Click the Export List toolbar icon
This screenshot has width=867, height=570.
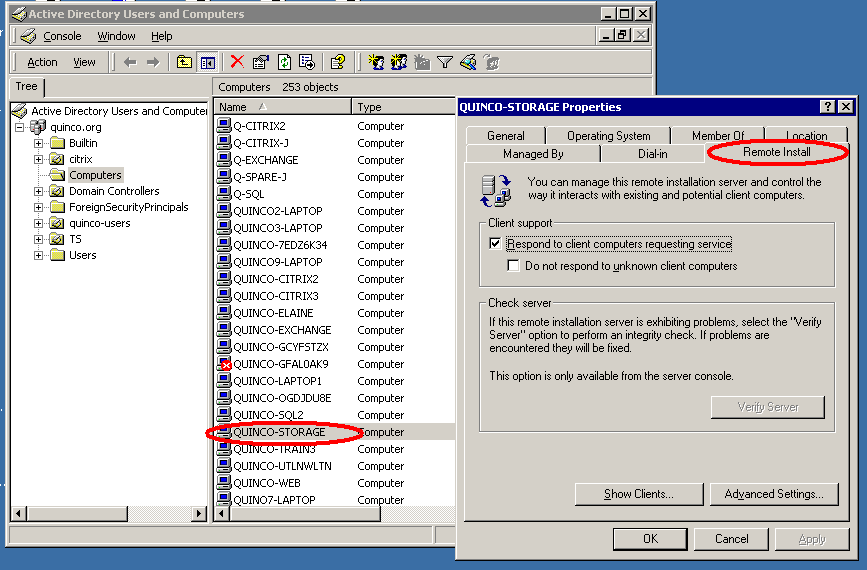click(307, 62)
